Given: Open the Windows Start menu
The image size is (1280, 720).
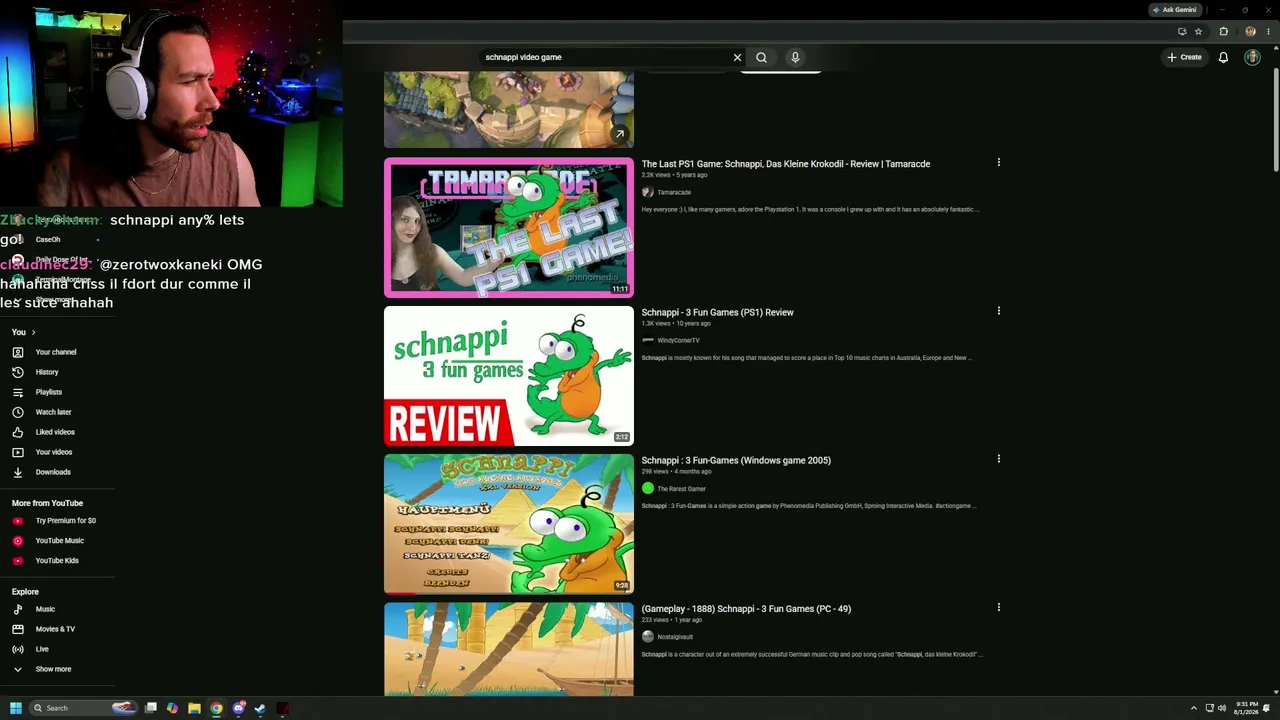Looking at the screenshot, I should coord(16,708).
